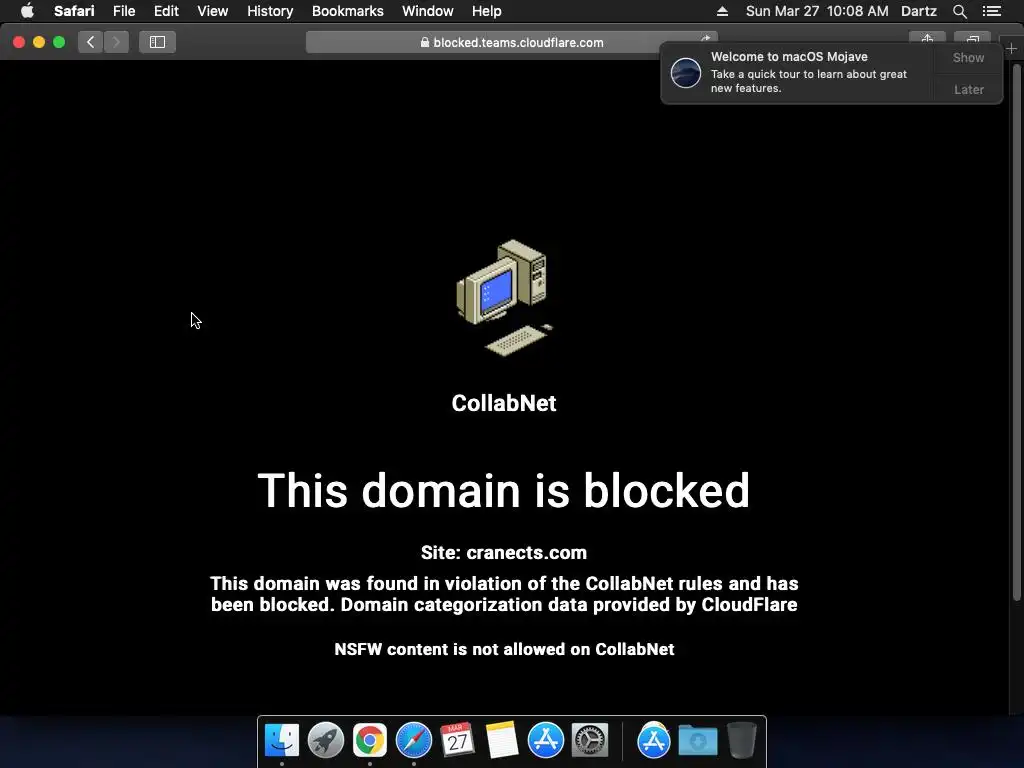Click the green full screen button

click(59, 42)
